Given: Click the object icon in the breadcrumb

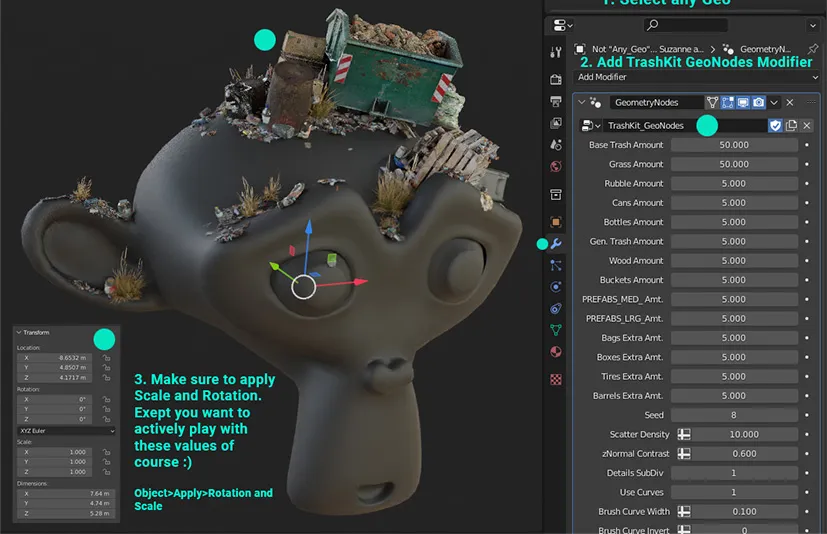Looking at the screenshot, I should pyautogui.click(x=580, y=49).
